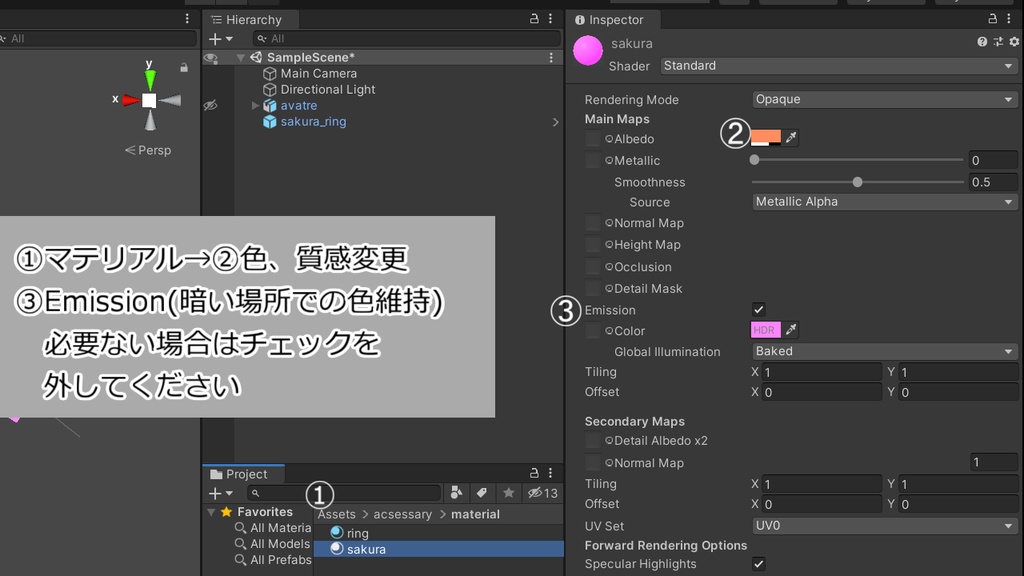Expand the avatre object in Hierarchy
This screenshot has width=1024, height=576.
tap(254, 104)
